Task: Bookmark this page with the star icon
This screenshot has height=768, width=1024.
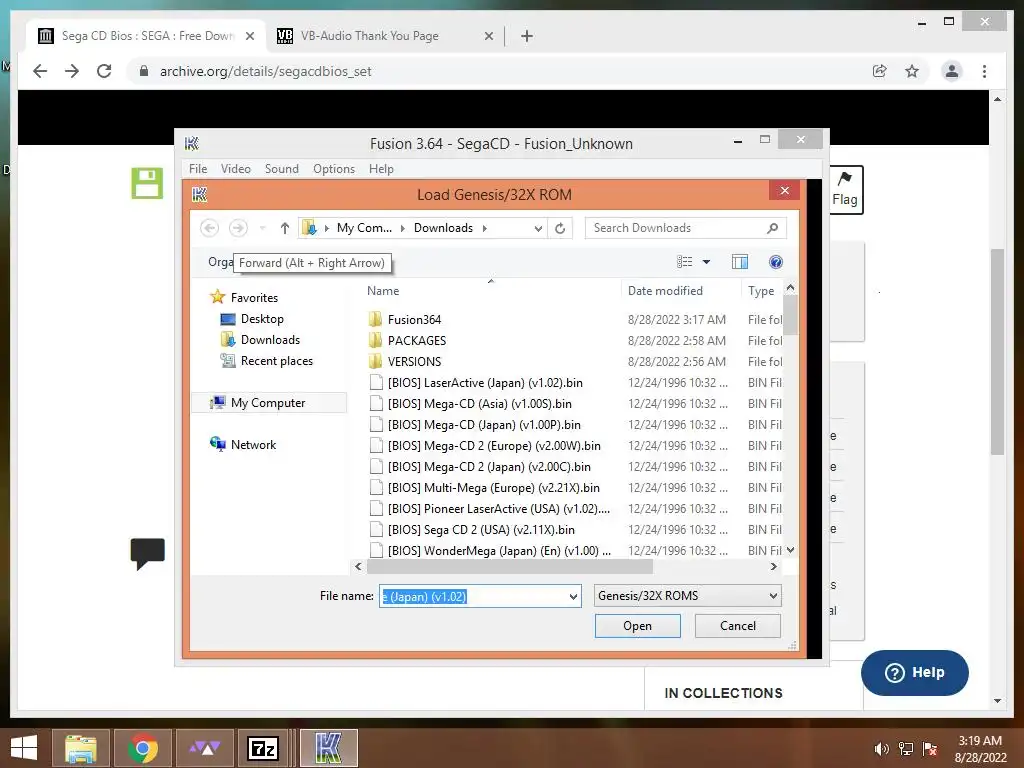Action: coord(912,71)
